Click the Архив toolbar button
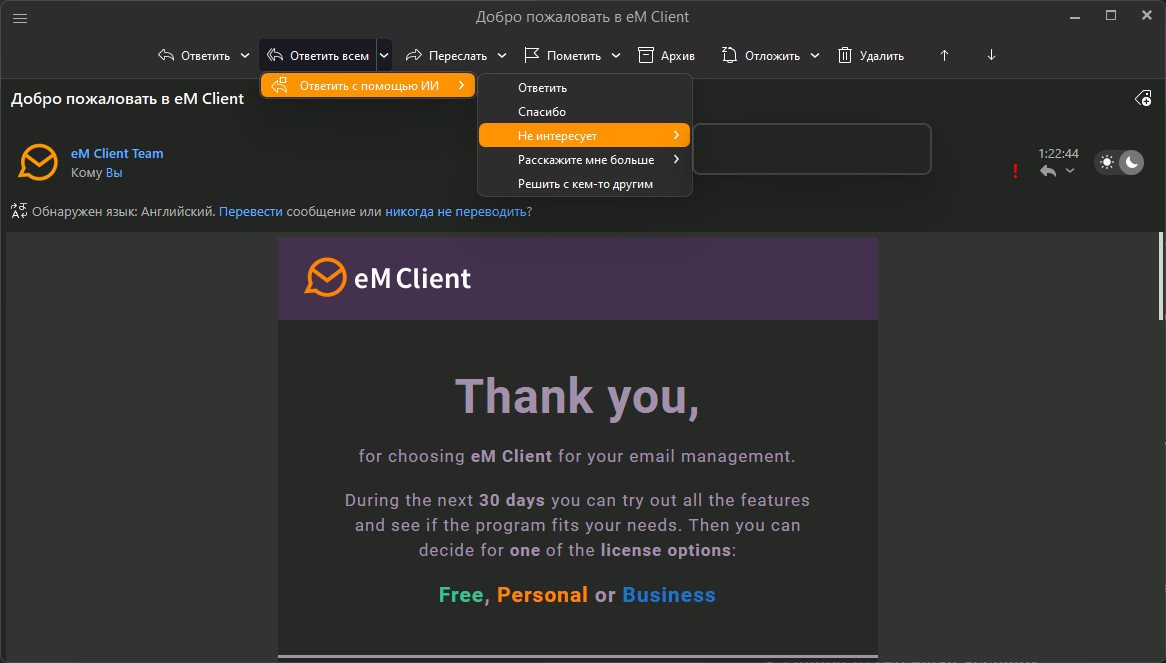Image resolution: width=1166 pixels, height=663 pixels. coord(666,55)
